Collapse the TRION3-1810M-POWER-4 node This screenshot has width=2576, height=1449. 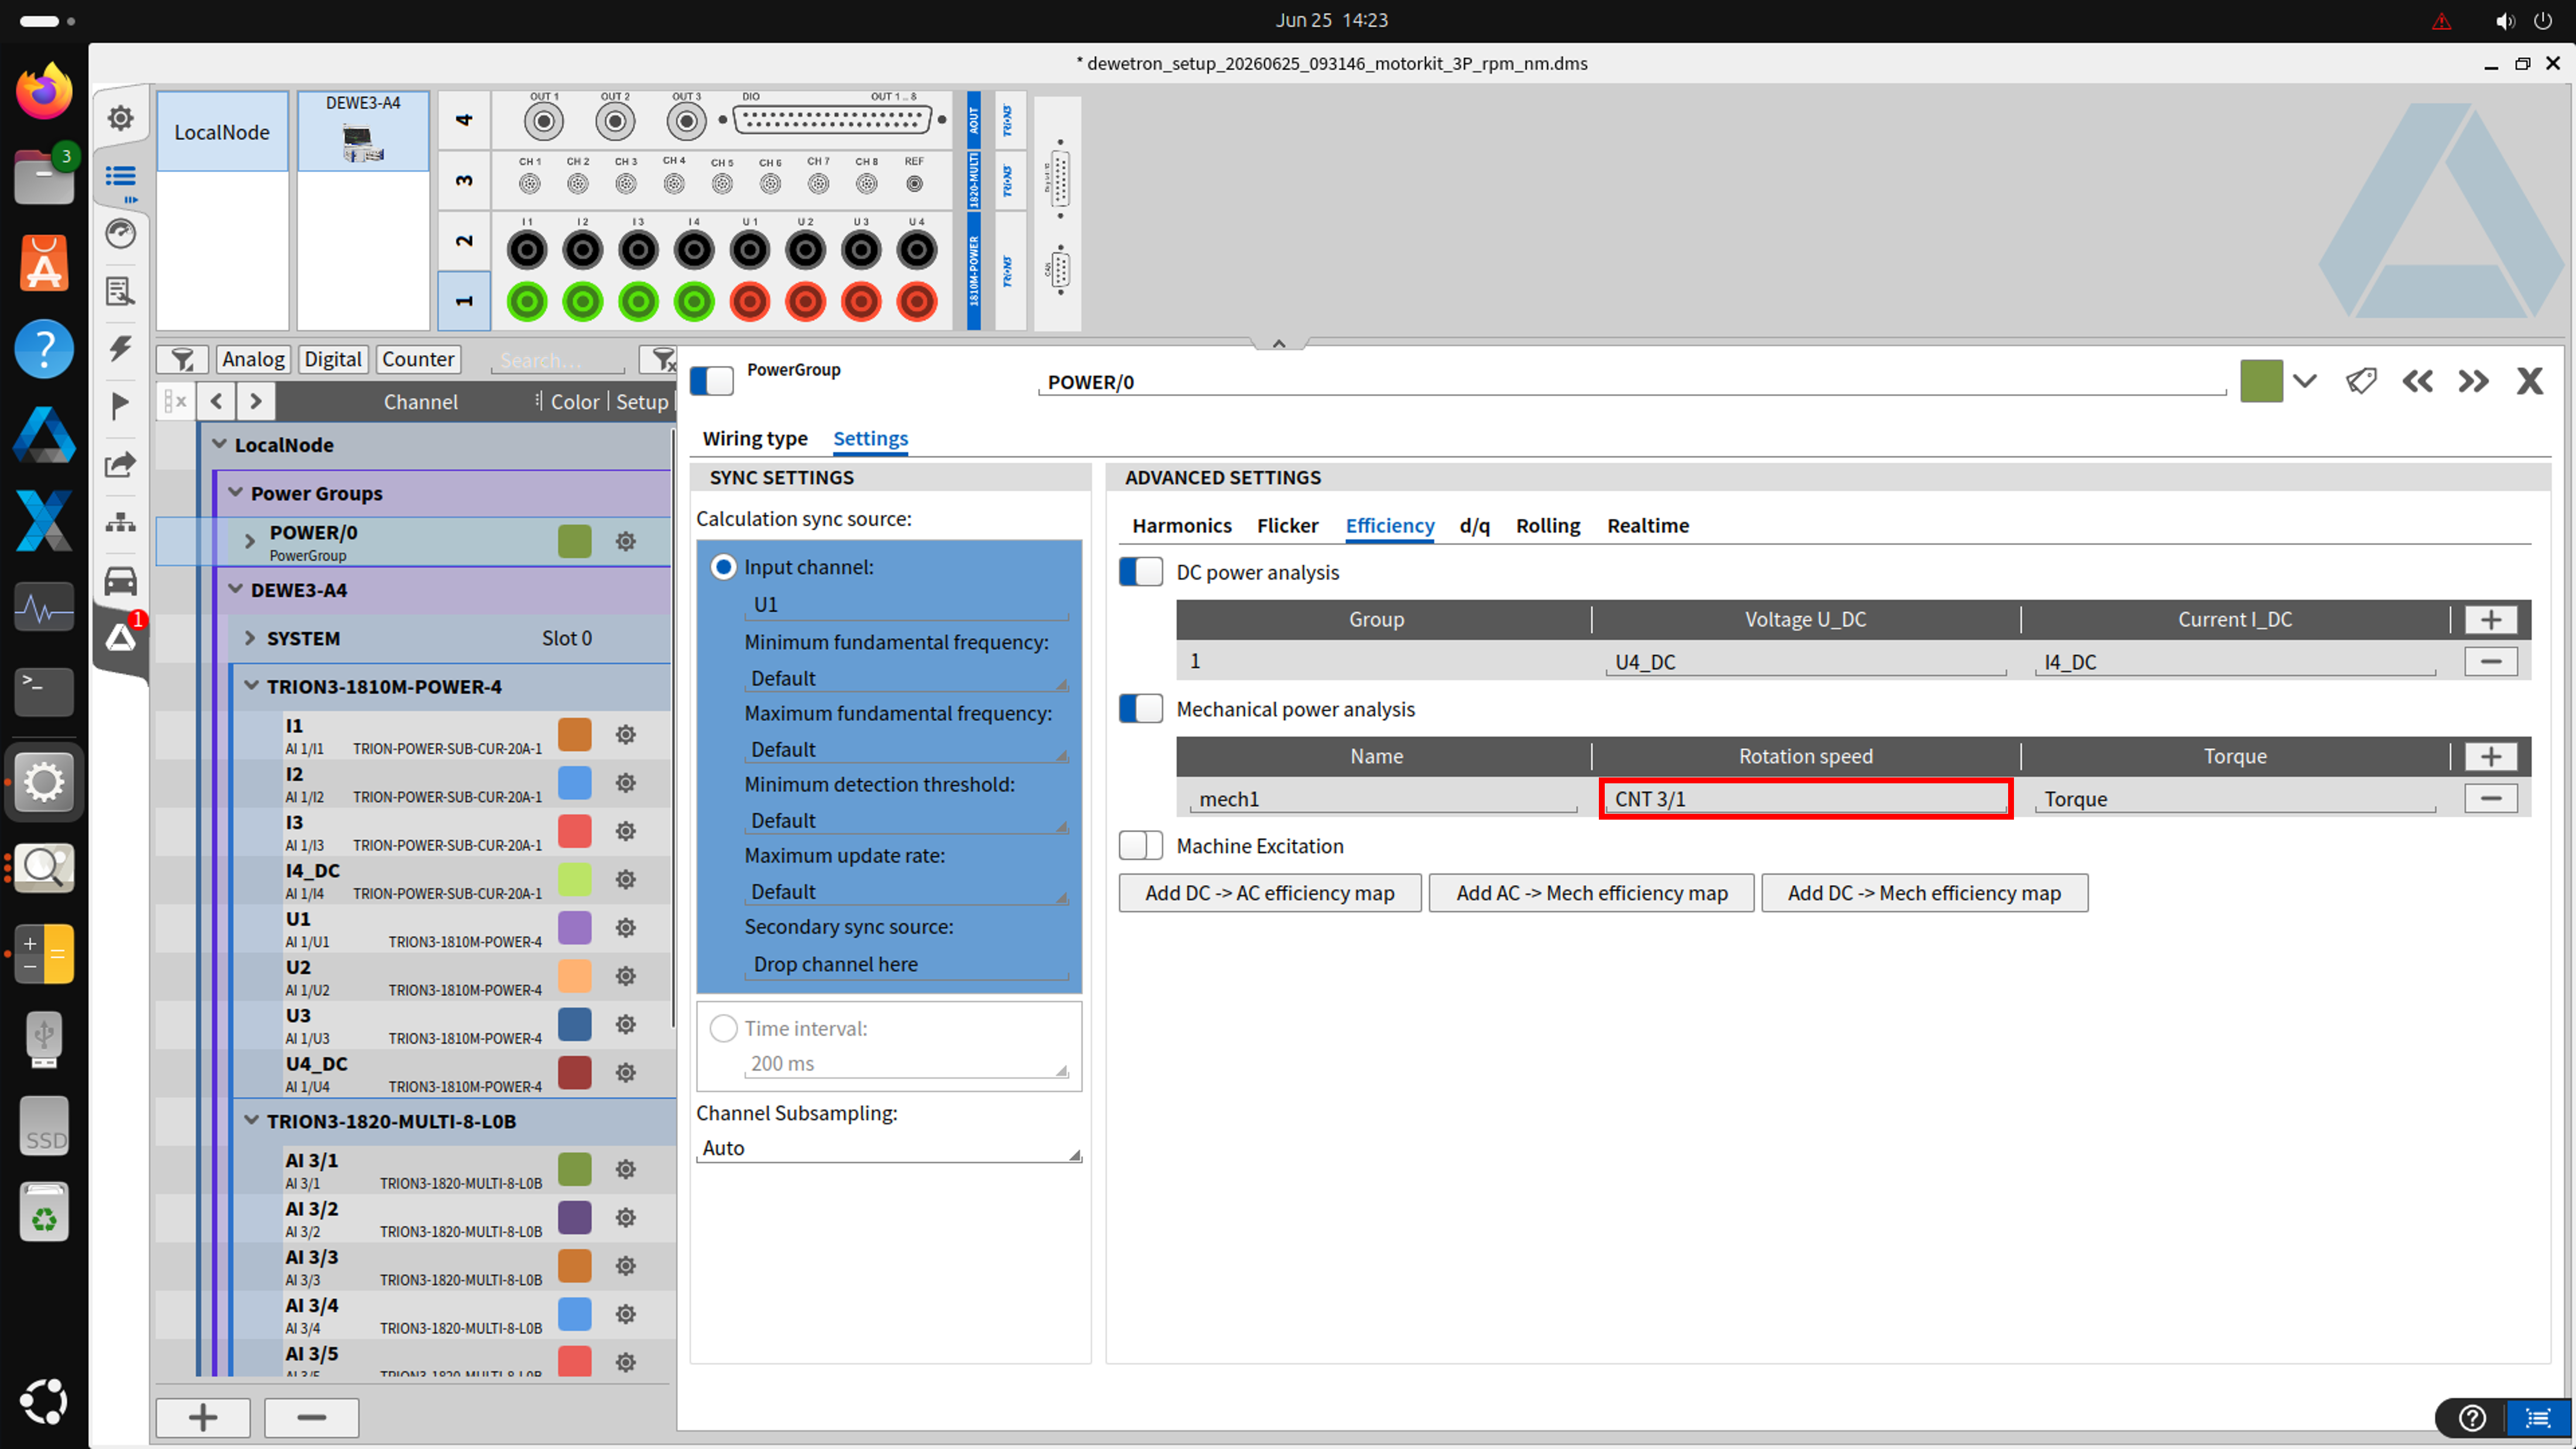click(x=252, y=686)
